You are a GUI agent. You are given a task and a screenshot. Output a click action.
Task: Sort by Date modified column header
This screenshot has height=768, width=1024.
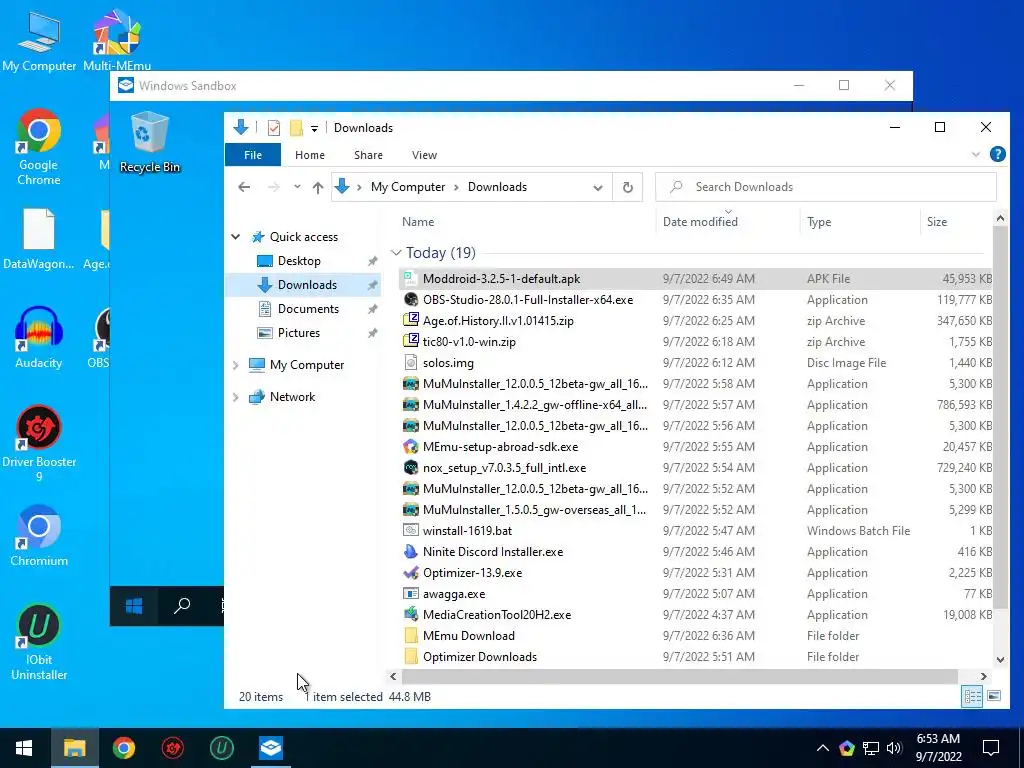(728, 222)
